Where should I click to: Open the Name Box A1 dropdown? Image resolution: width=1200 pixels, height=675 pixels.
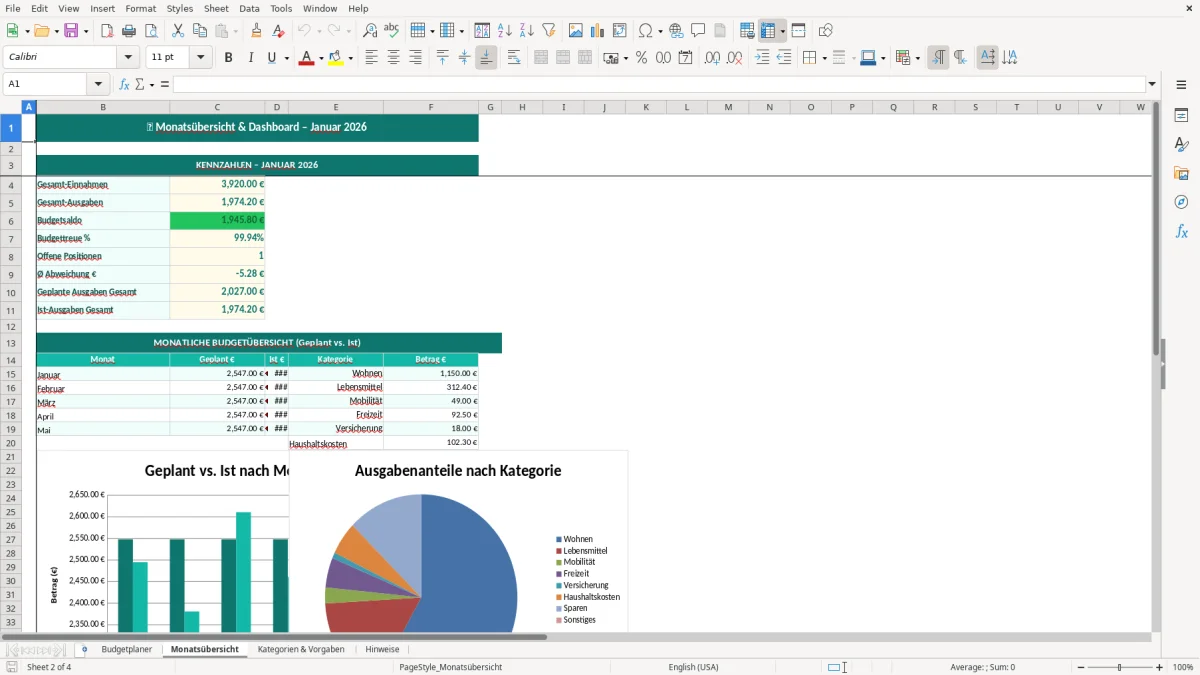point(98,84)
